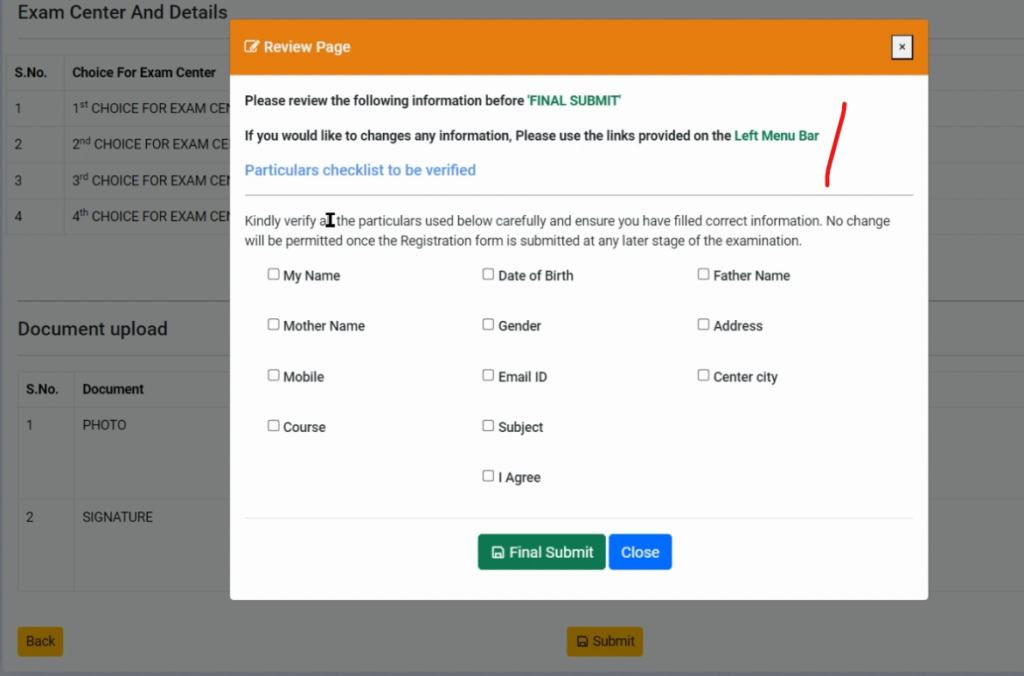Image resolution: width=1024 pixels, height=676 pixels.
Task: Click the yellow Submit button at bottom
Action: [604, 641]
